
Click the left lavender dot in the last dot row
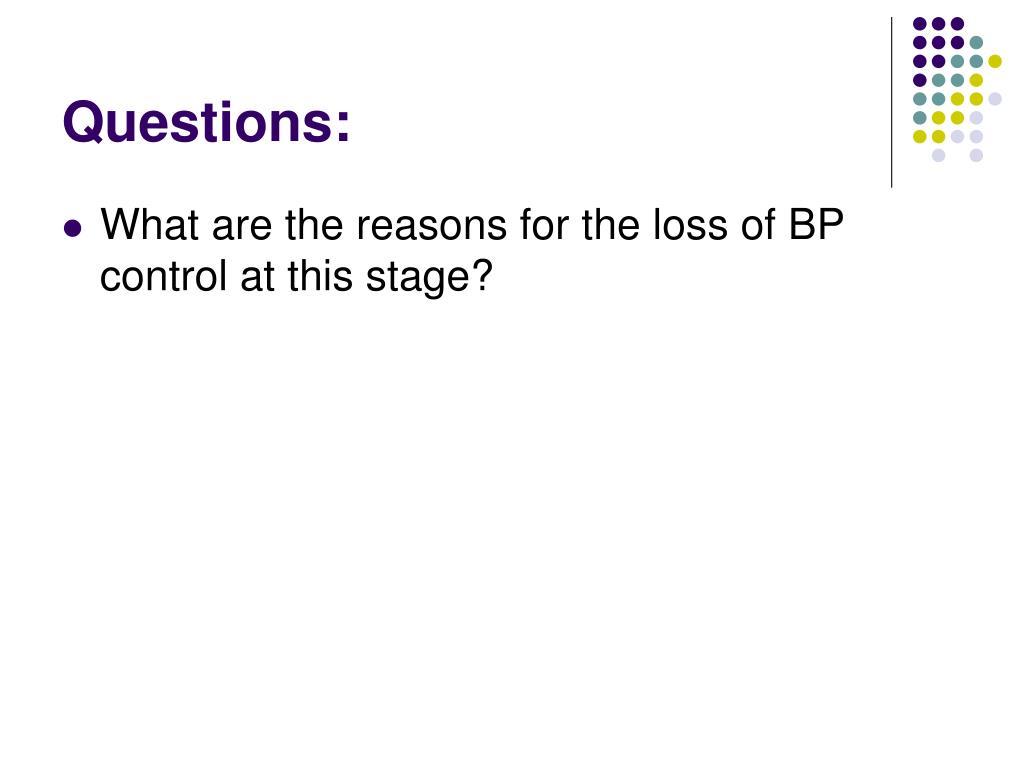pyautogui.click(x=938, y=155)
